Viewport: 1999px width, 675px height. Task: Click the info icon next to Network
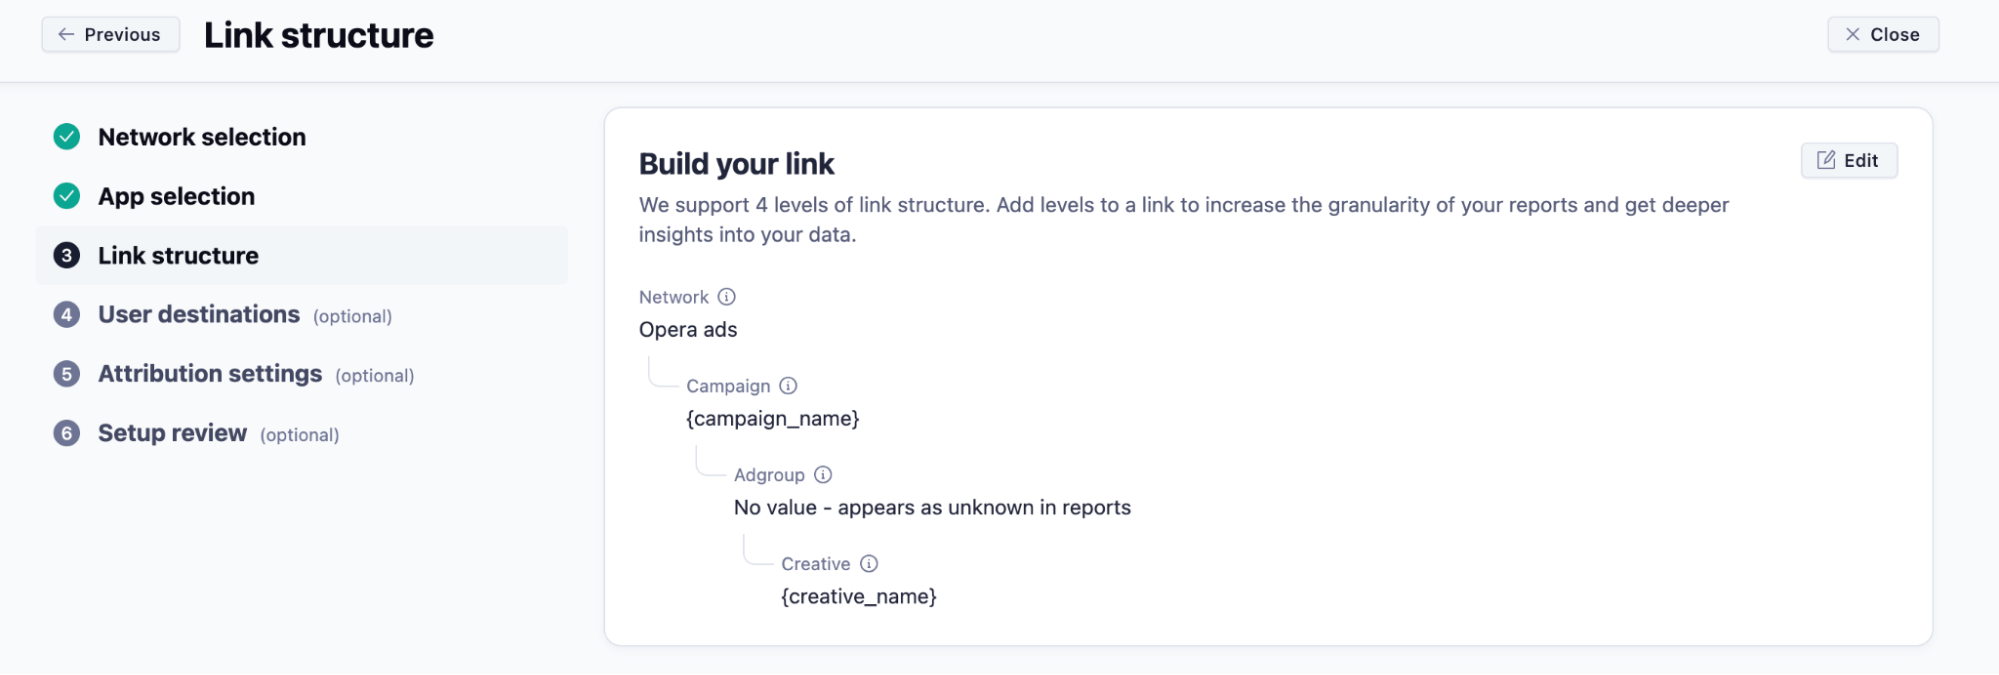(x=727, y=297)
